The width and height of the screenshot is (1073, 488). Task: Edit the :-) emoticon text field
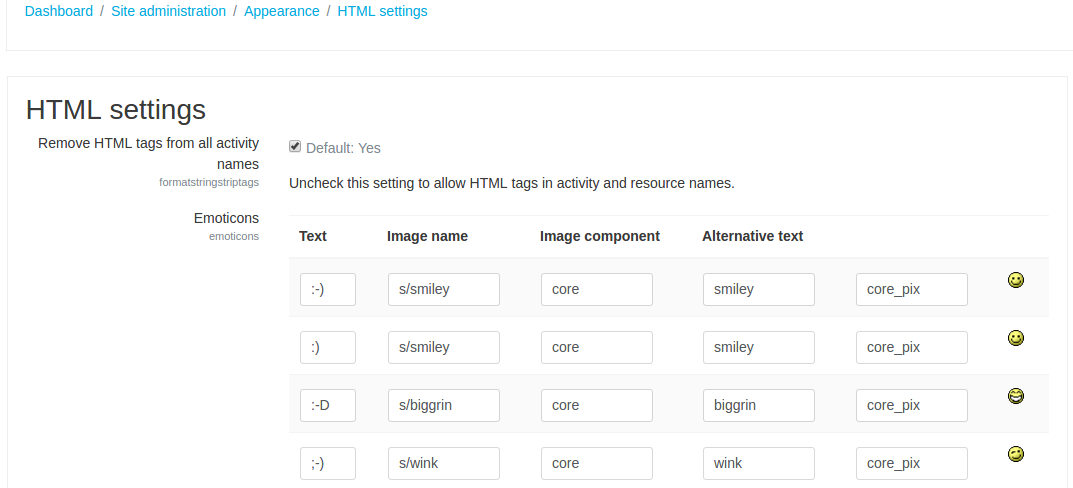(328, 290)
